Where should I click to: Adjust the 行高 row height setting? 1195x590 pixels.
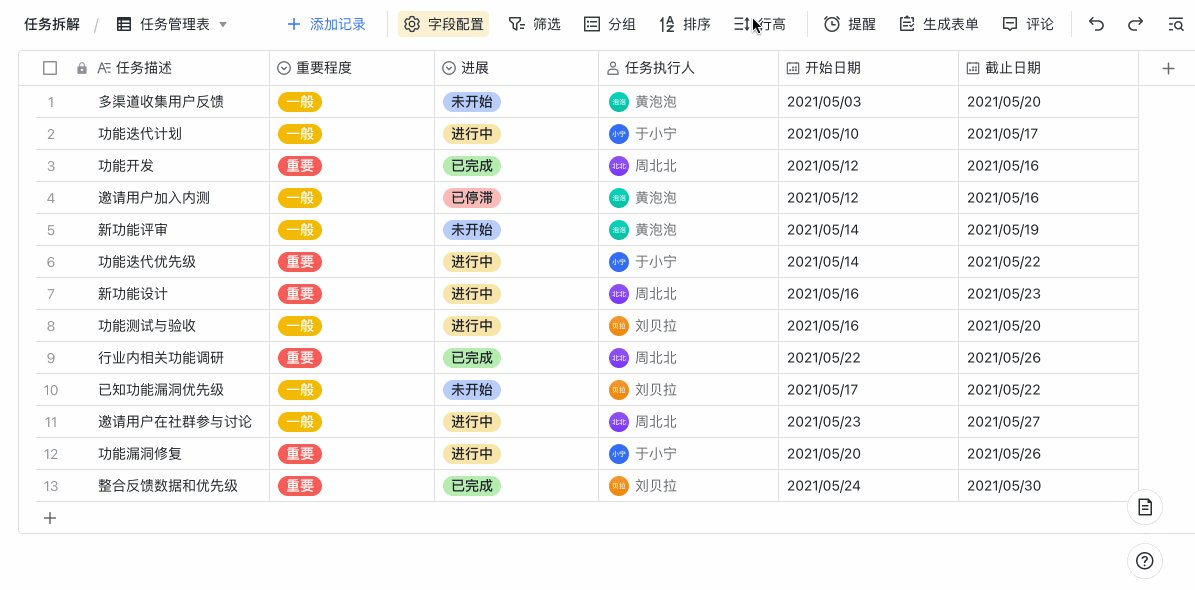click(762, 23)
